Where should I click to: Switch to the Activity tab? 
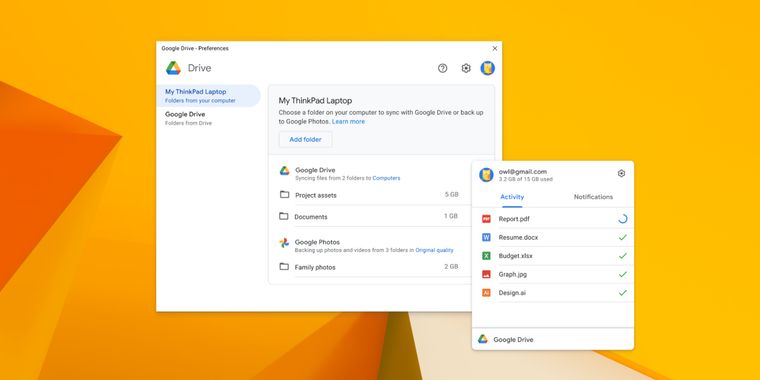pos(512,197)
